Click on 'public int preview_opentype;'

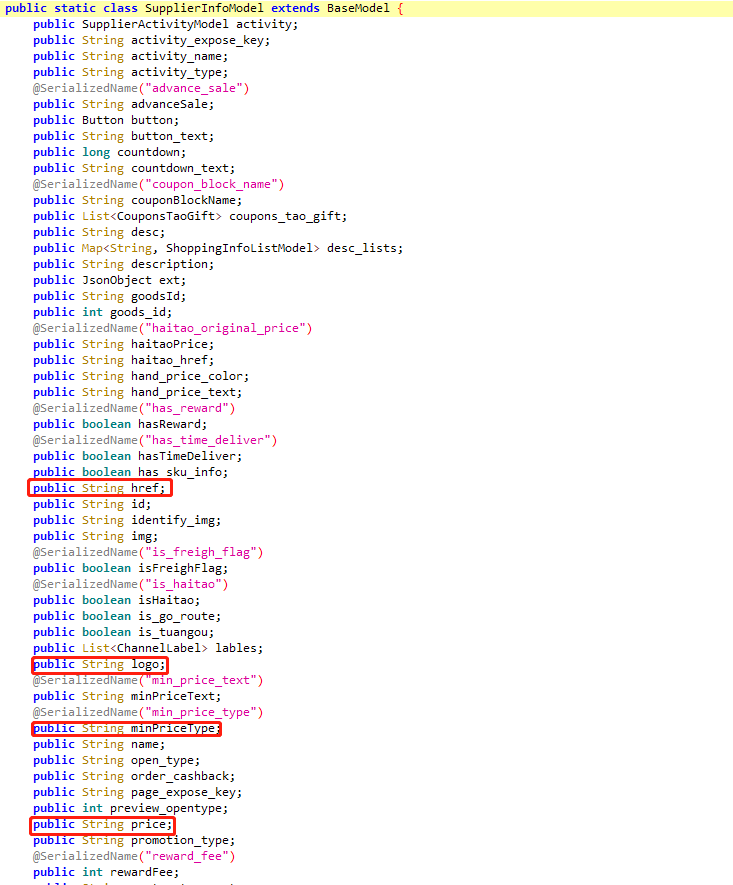click(x=130, y=808)
